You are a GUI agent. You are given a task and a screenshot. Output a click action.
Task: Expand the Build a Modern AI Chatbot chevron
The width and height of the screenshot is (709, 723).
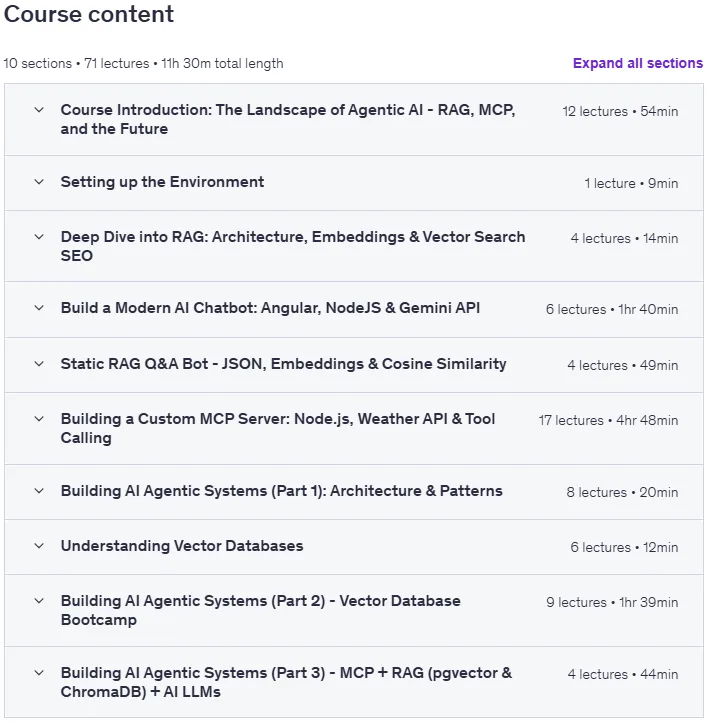[39, 308]
